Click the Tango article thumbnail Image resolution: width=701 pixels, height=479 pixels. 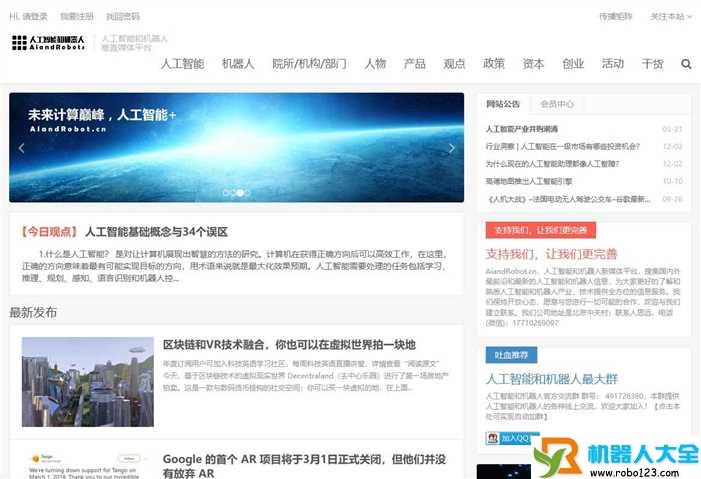click(88, 465)
